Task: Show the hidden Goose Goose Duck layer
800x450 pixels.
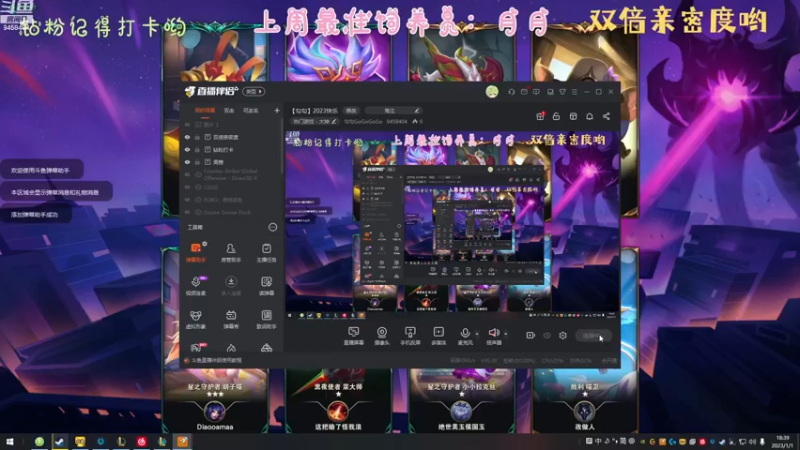Action: tap(187, 212)
